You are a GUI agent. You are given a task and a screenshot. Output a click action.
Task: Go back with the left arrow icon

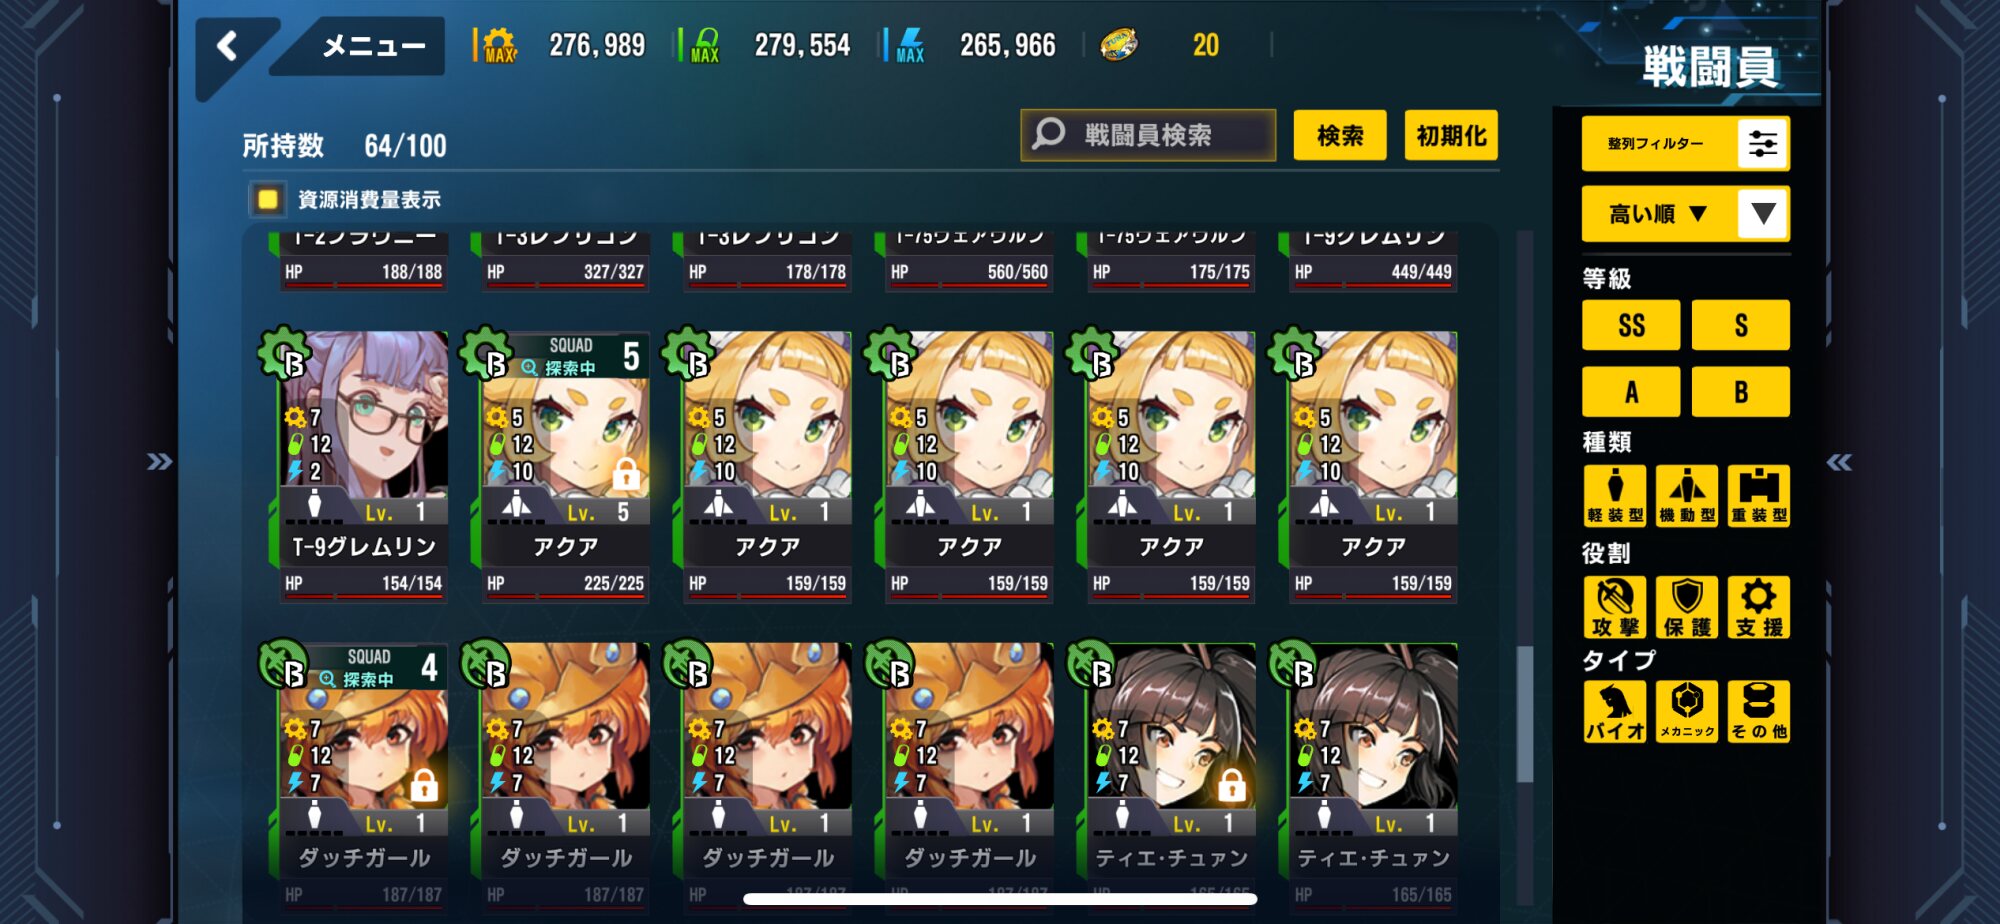coord(228,47)
